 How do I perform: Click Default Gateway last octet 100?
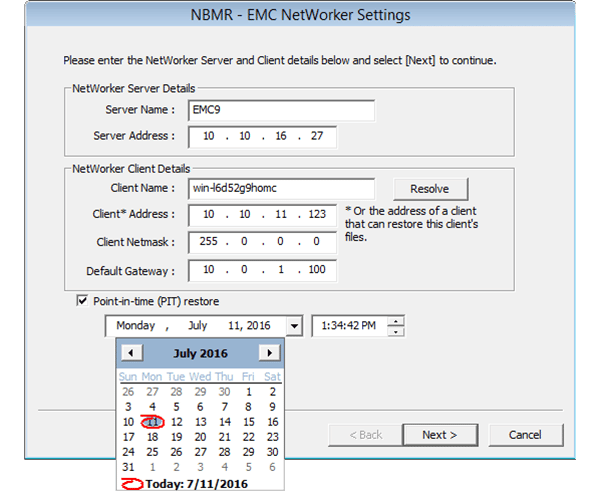coord(317,269)
